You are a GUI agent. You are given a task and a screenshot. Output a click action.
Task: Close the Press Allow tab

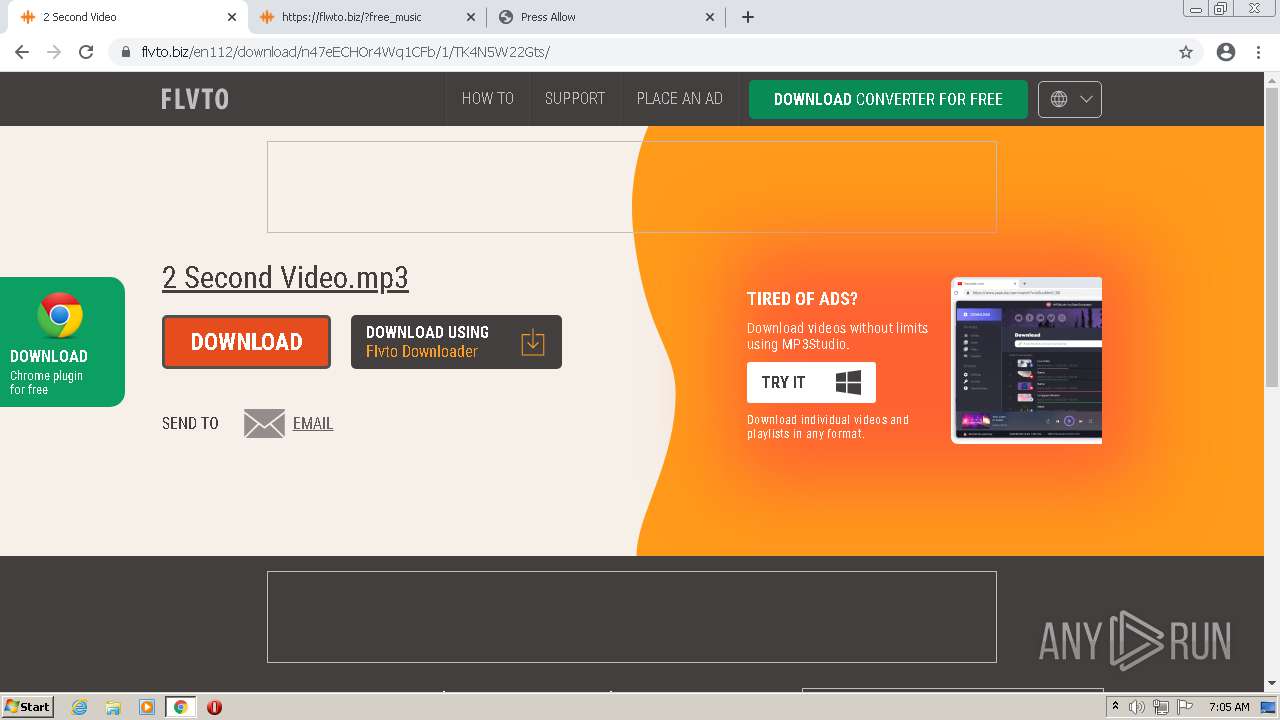(x=710, y=17)
